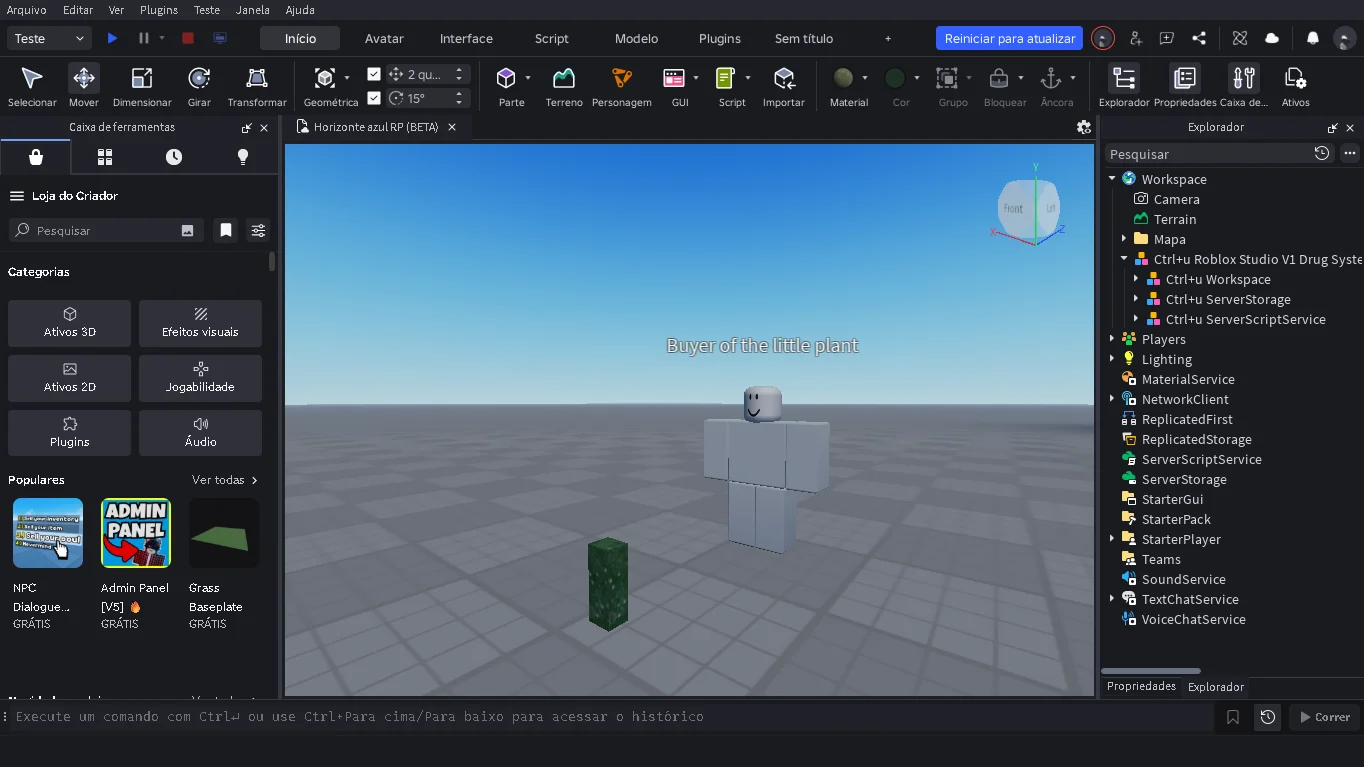1364x767 pixels.
Task: Open the notifications bell
Action: tap(1313, 38)
